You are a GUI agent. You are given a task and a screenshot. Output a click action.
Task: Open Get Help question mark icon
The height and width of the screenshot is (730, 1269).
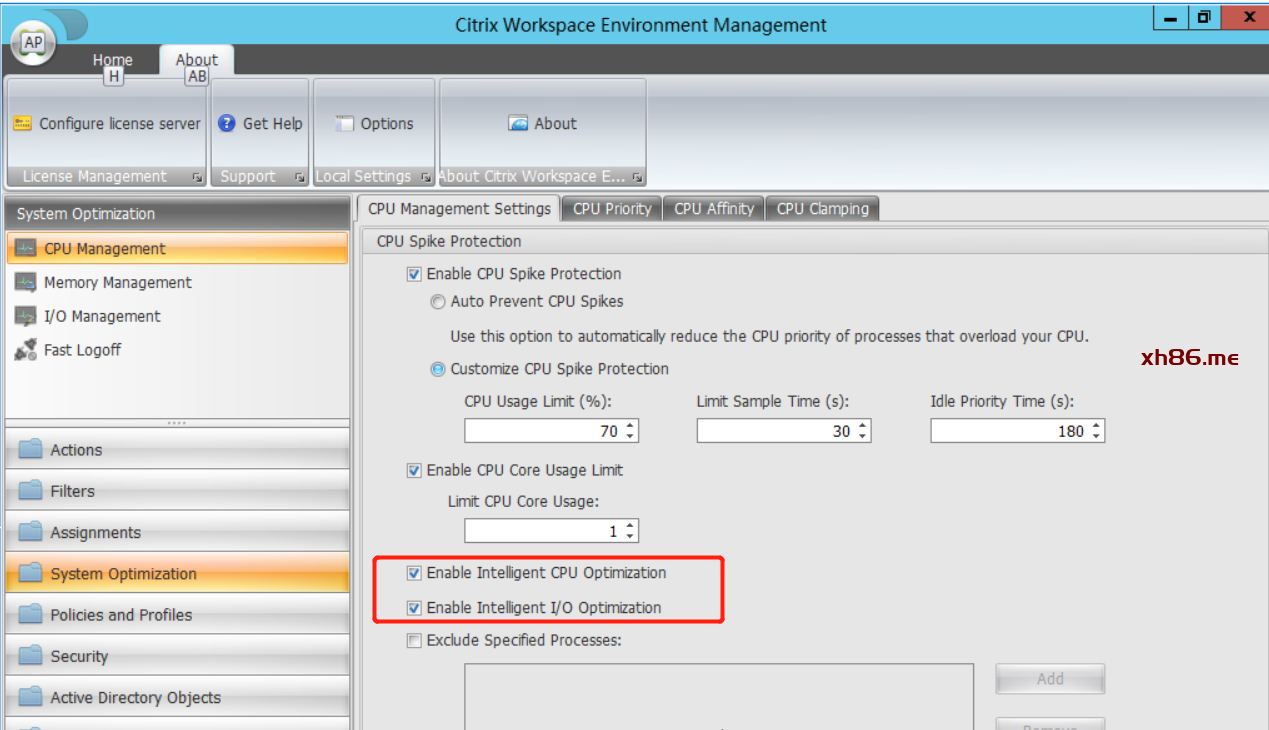pyautogui.click(x=227, y=124)
